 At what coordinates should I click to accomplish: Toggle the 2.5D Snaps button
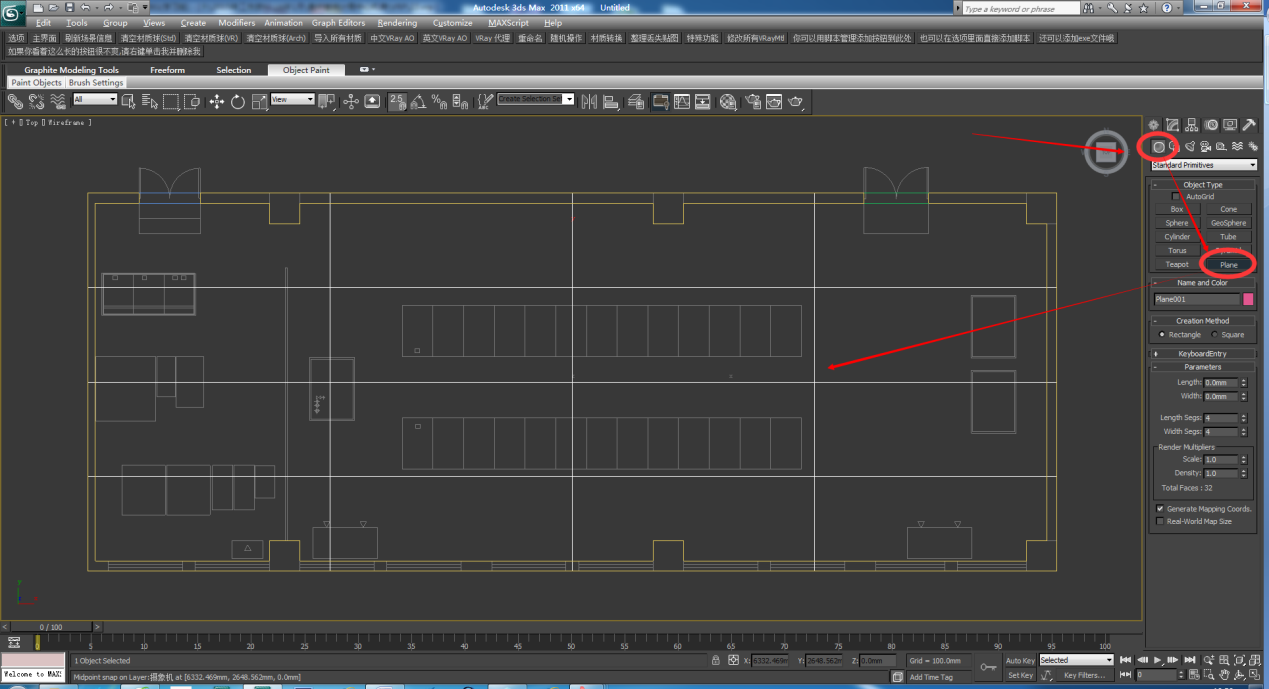pyautogui.click(x=397, y=101)
